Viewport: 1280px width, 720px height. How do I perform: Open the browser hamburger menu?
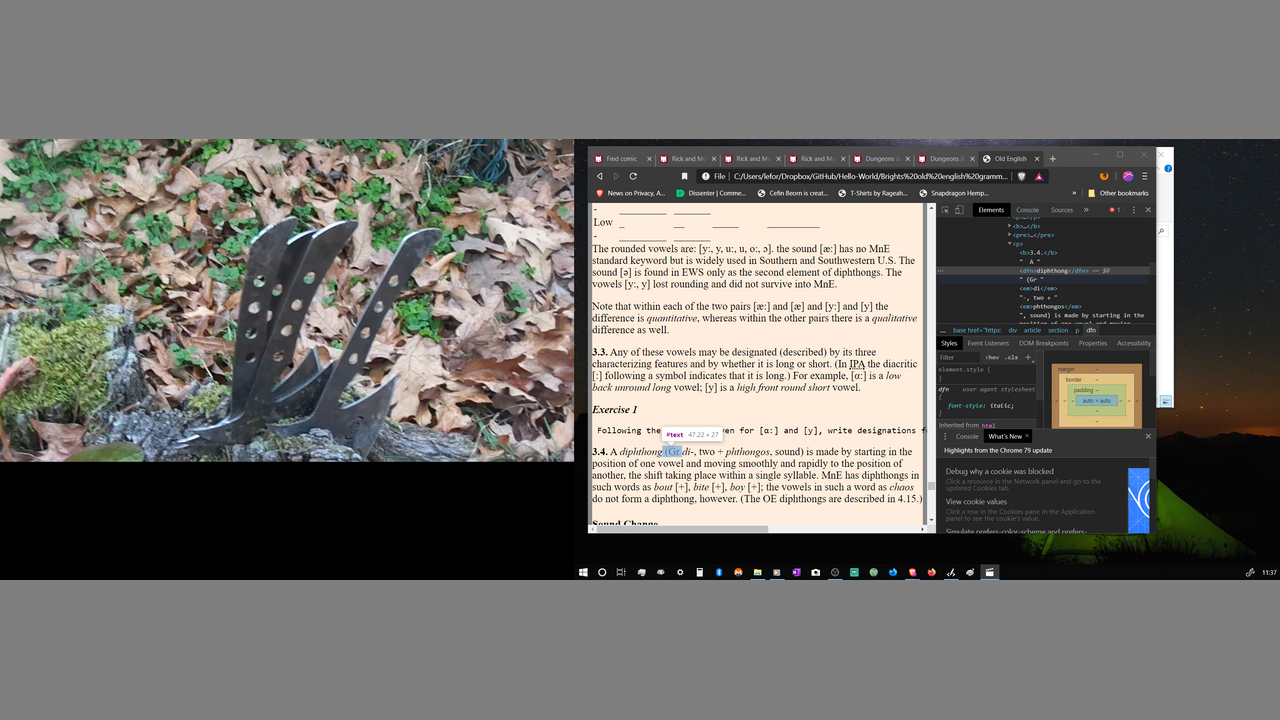(x=1145, y=176)
